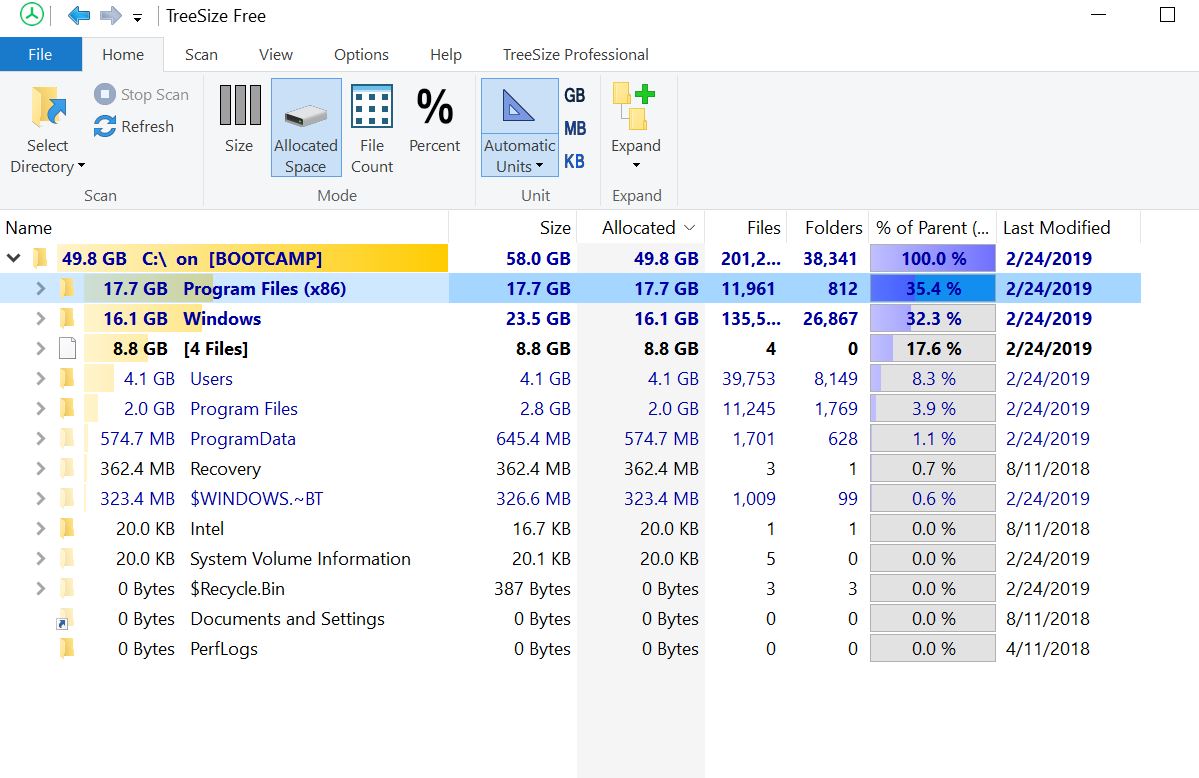Screen dimensions: 1199x778
Task: Switch to Percent display mode
Action: 434,119
